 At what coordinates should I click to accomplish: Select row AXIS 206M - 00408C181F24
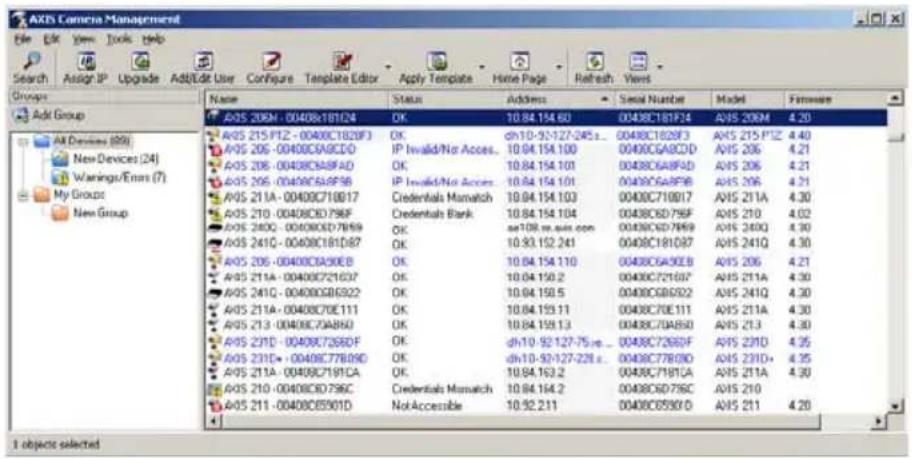click(x=547, y=118)
